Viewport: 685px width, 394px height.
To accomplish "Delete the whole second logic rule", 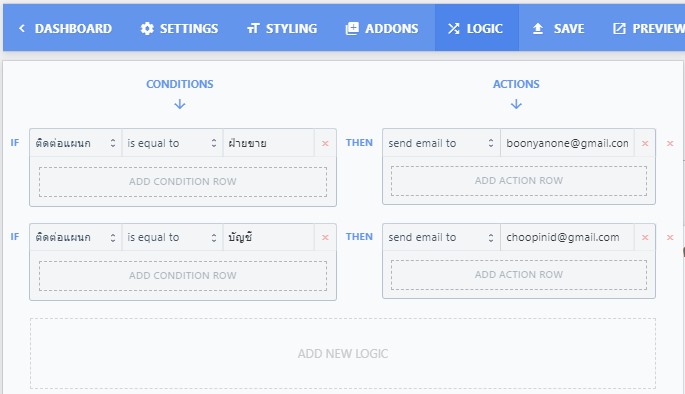I will point(670,237).
